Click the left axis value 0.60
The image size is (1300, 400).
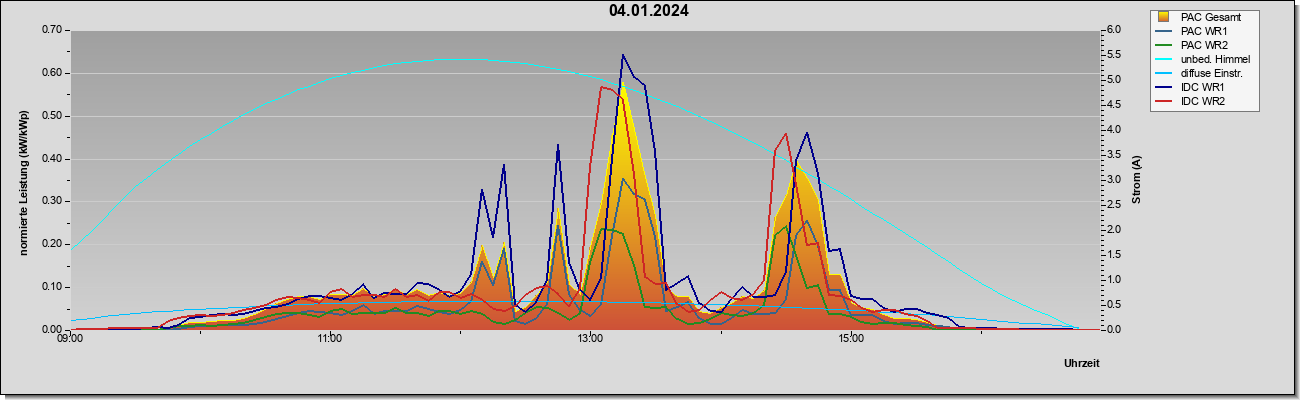pos(52,73)
